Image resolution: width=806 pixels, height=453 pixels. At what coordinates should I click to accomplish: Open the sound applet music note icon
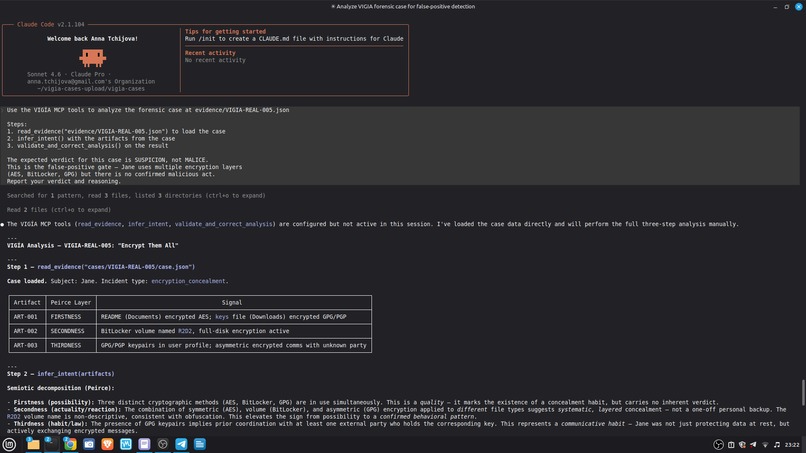[x=777, y=445]
